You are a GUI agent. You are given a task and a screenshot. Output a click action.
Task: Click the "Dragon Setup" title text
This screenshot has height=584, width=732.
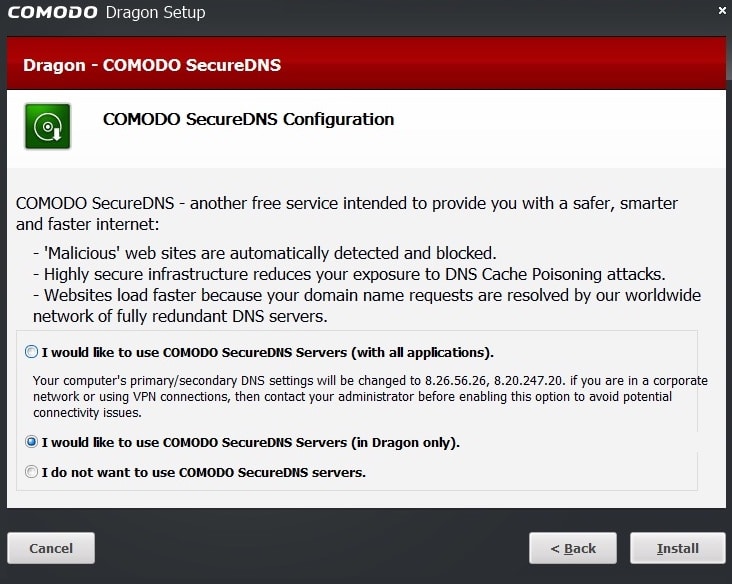click(155, 13)
